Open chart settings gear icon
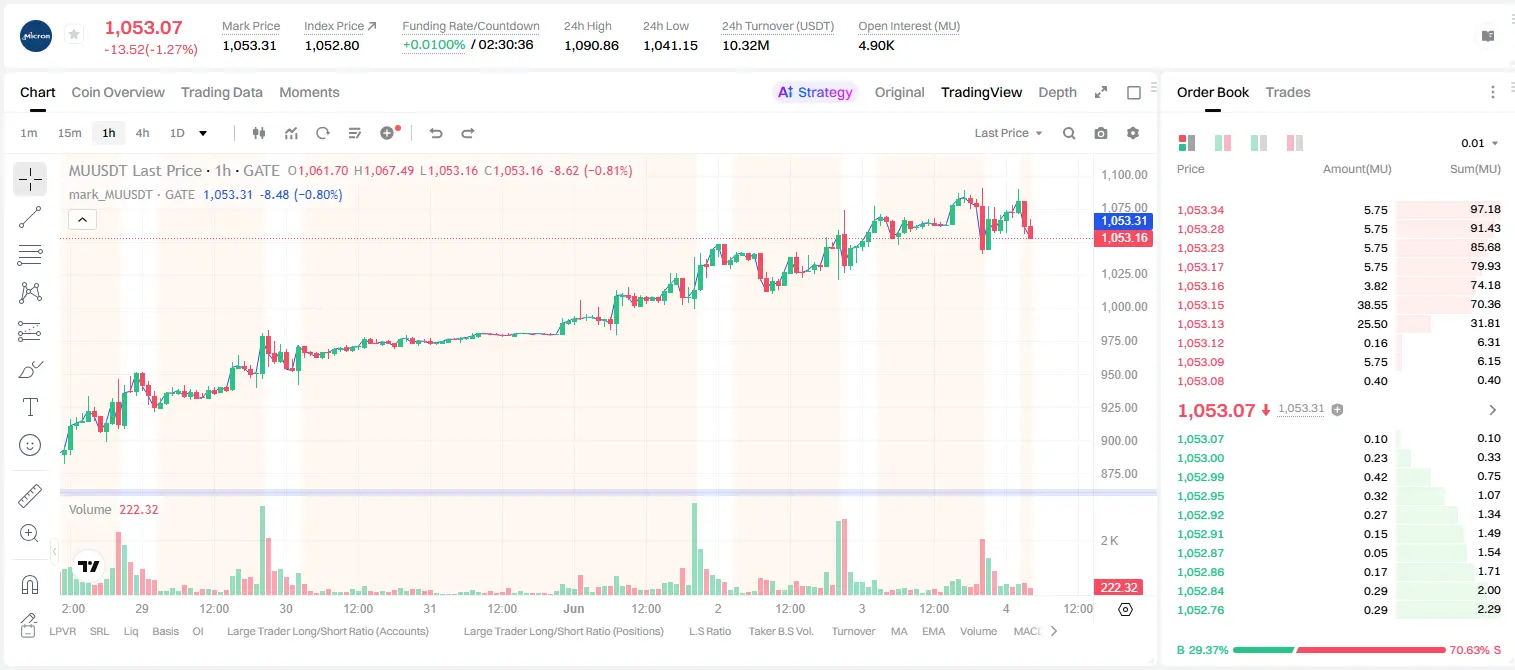This screenshot has width=1515, height=670. [1133, 133]
